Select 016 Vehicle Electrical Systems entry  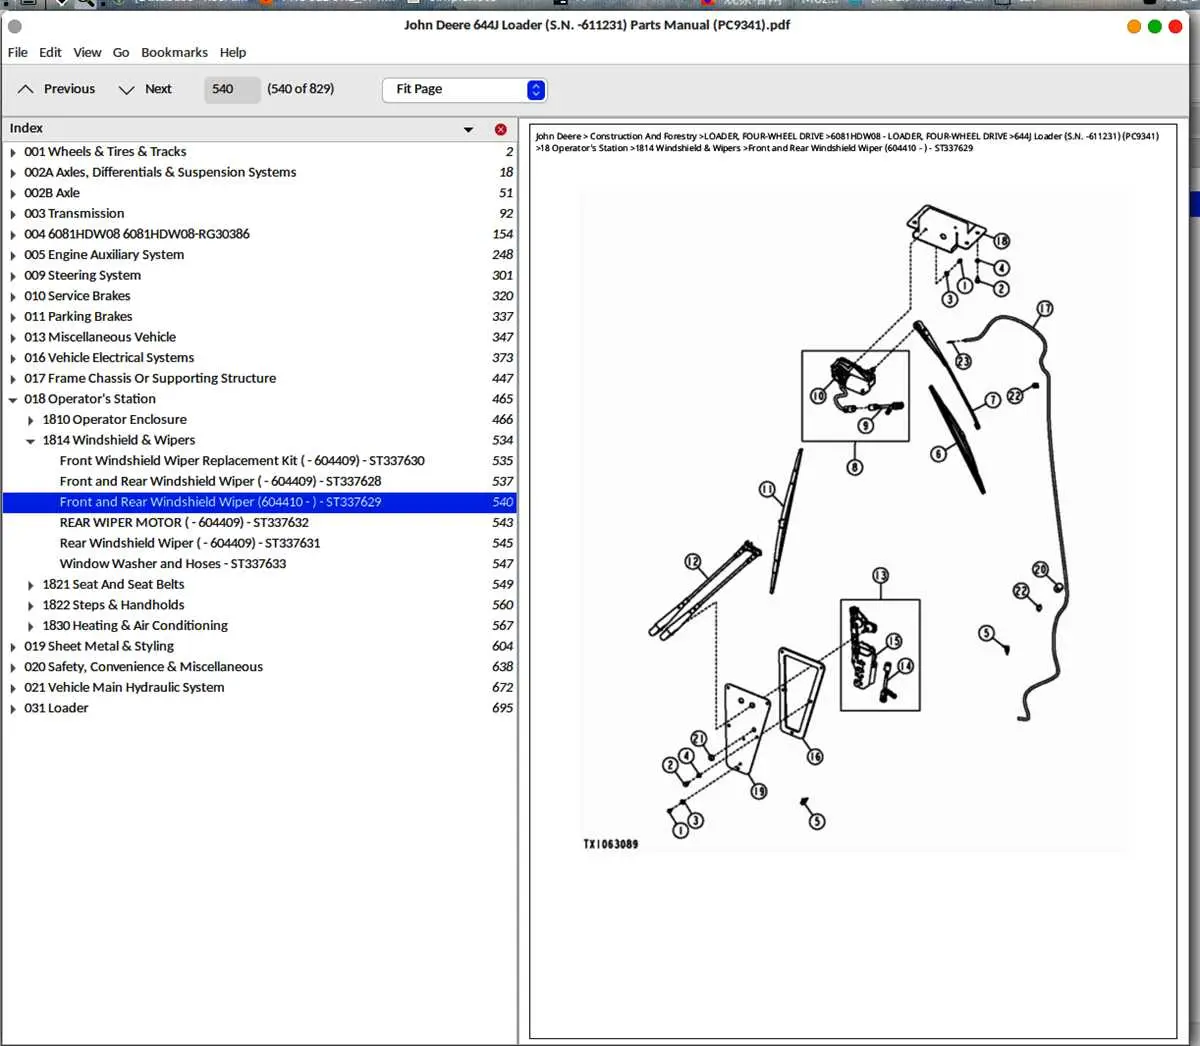click(x=109, y=357)
